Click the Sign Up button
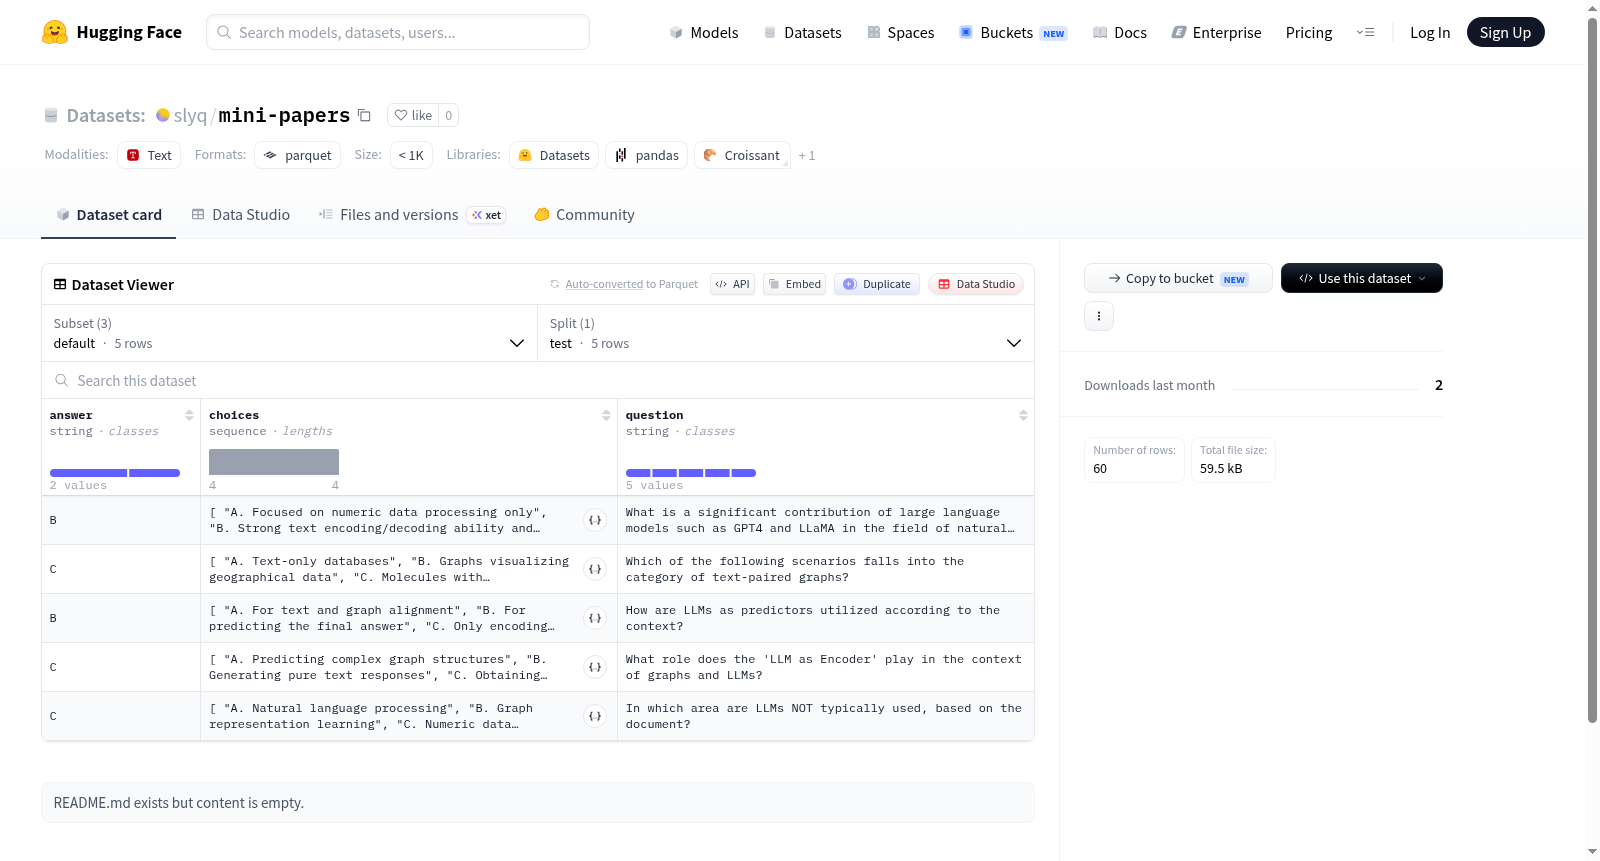The image size is (1600, 861). (1505, 32)
